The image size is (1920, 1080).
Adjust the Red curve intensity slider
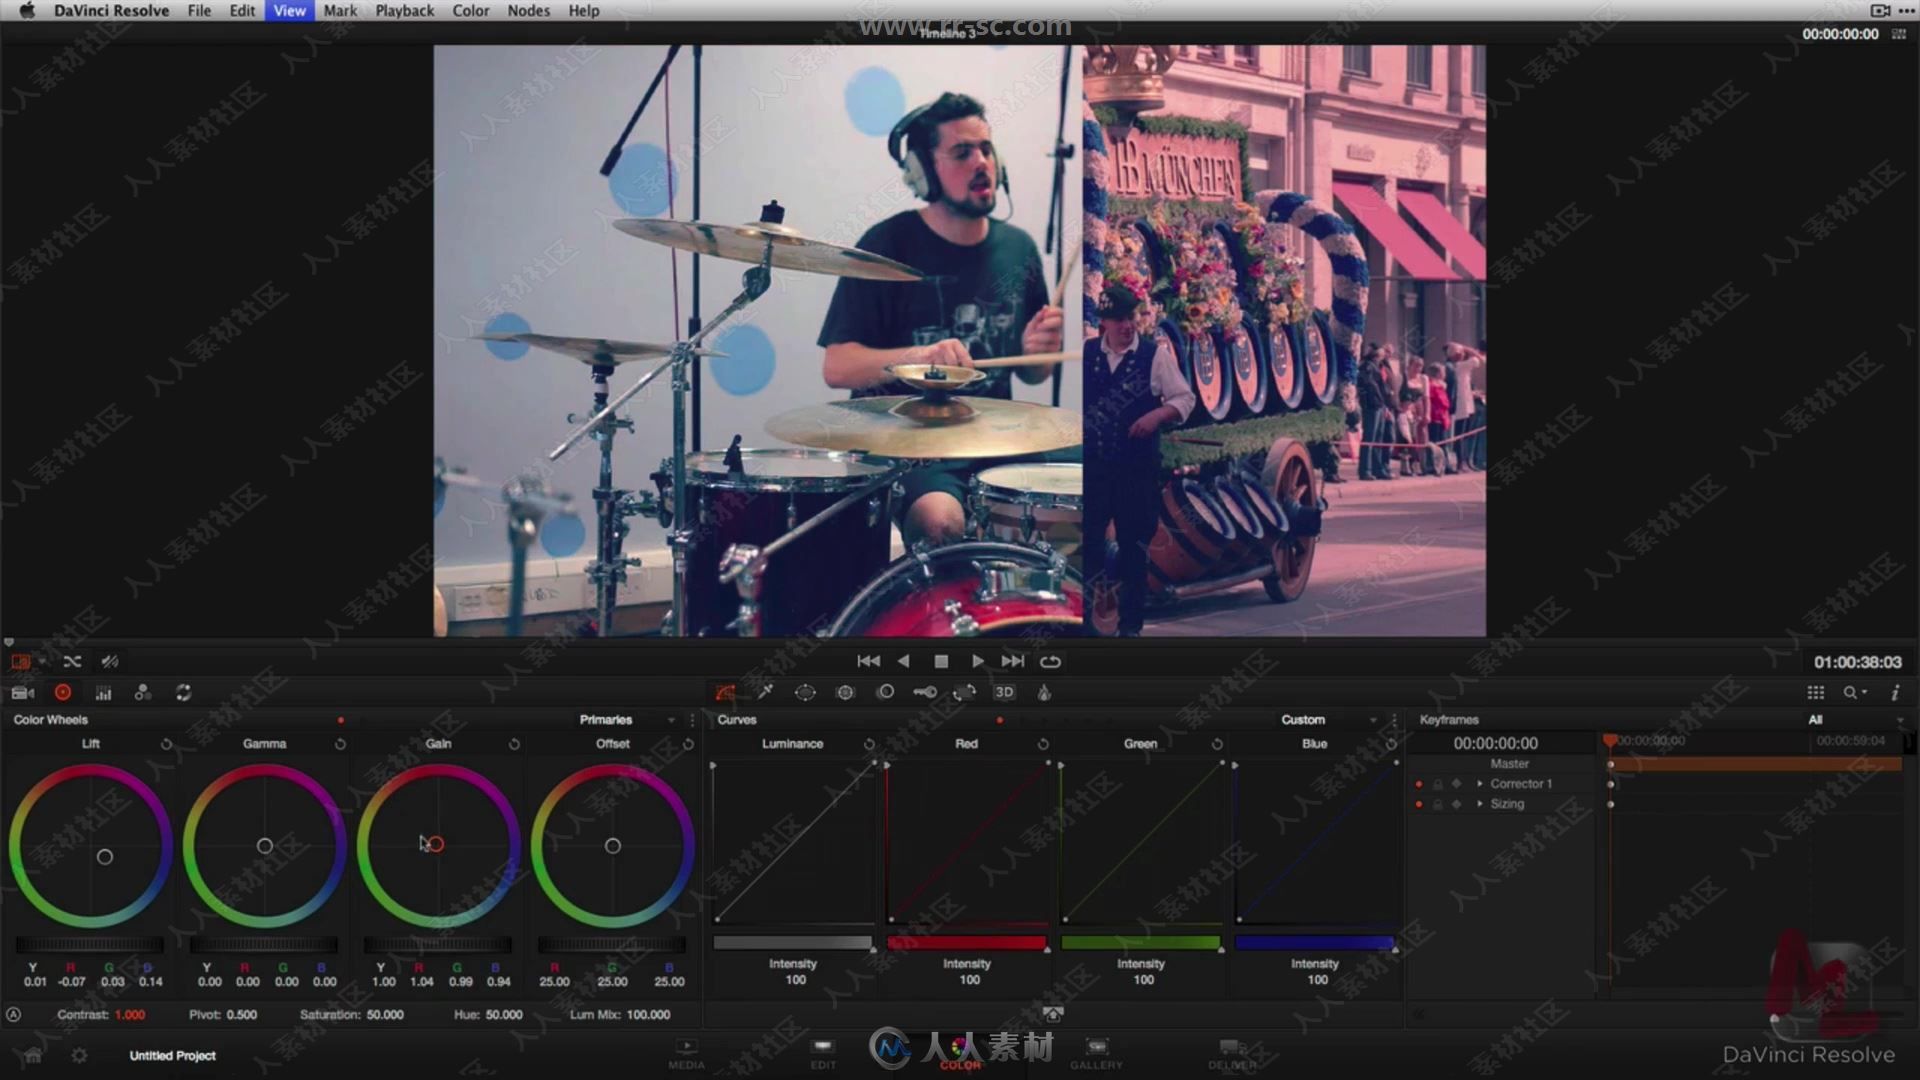967,943
